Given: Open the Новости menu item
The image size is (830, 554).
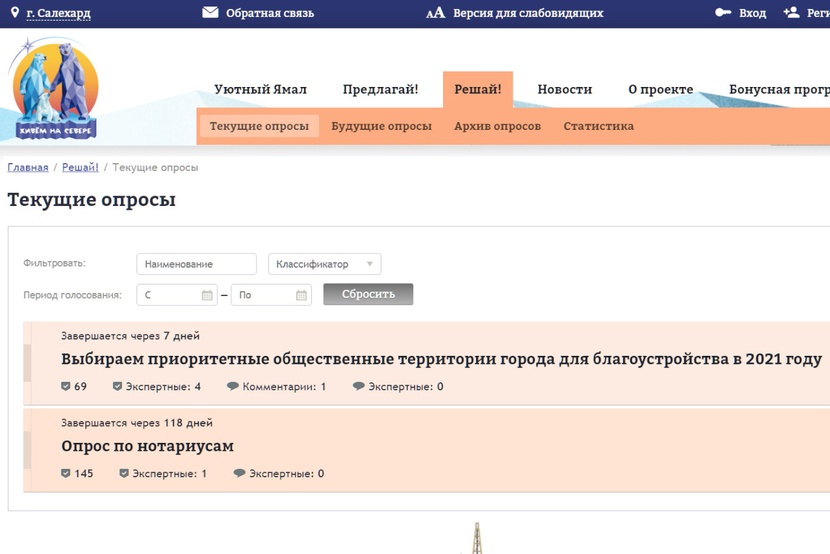Looking at the screenshot, I should point(564,89).
